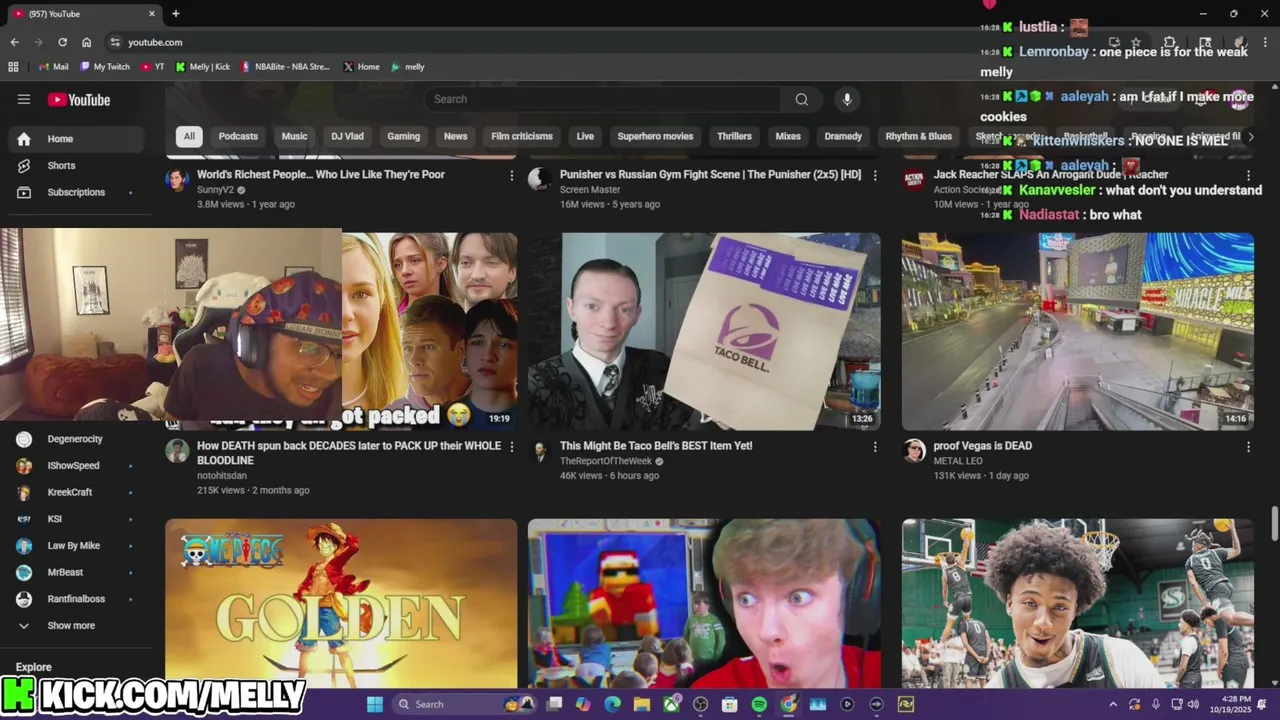Play the Taco Bell BEST Item thumbnail
This screenshot has height=720, width=1280.
click(x=704, y=332)
